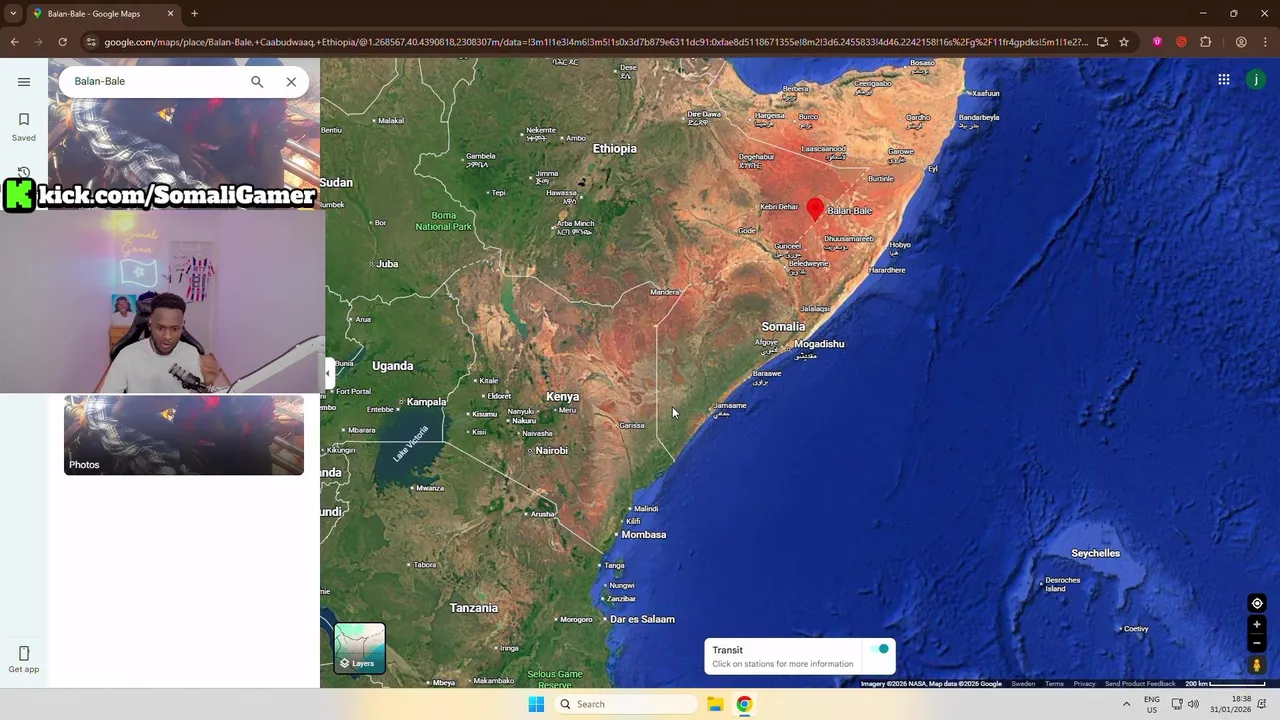Open File Explorer from the taskbar
The width and height of the screenshot is (1280, 720).
[715, 704]
